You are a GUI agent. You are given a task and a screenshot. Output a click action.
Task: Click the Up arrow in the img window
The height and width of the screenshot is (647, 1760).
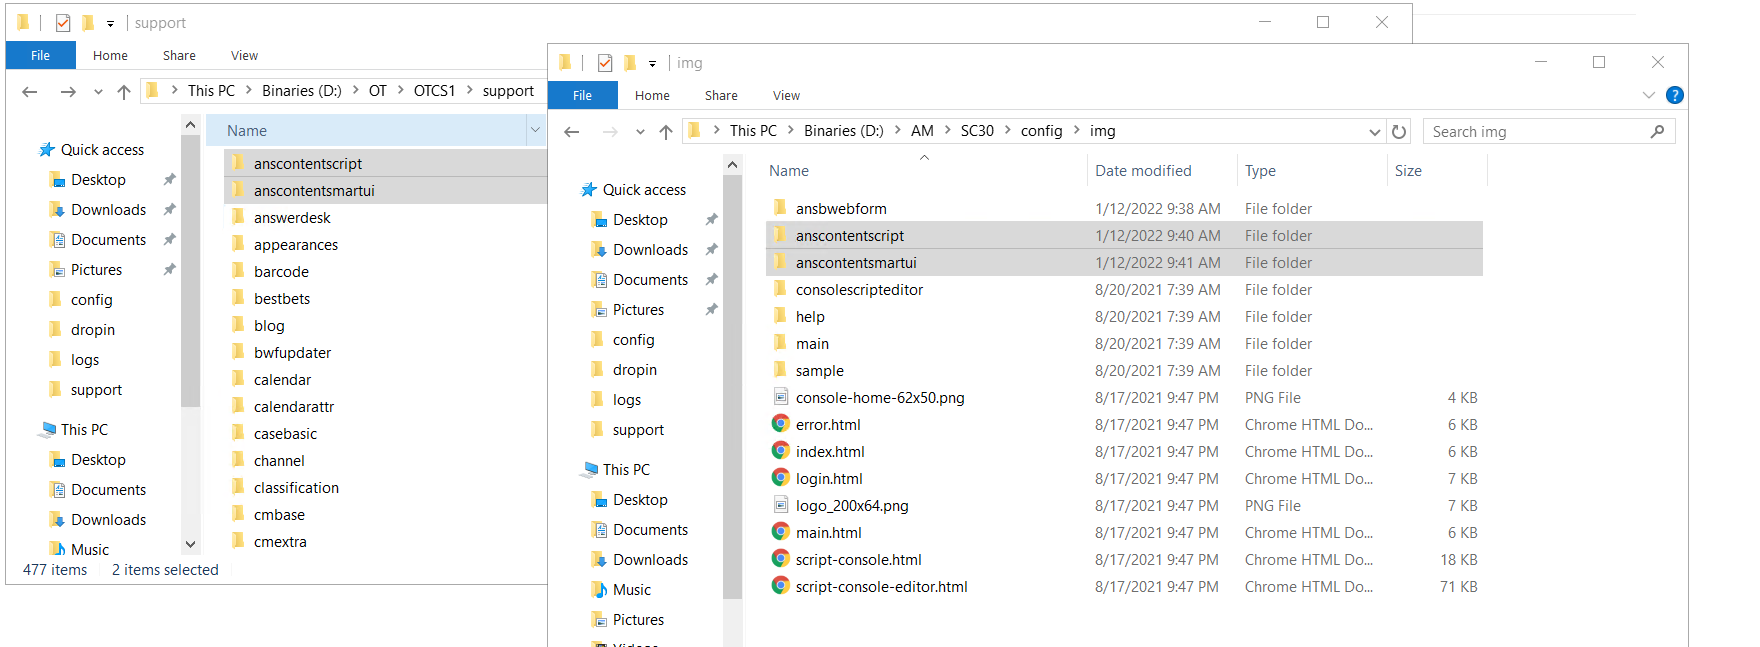tap(666, 131)
